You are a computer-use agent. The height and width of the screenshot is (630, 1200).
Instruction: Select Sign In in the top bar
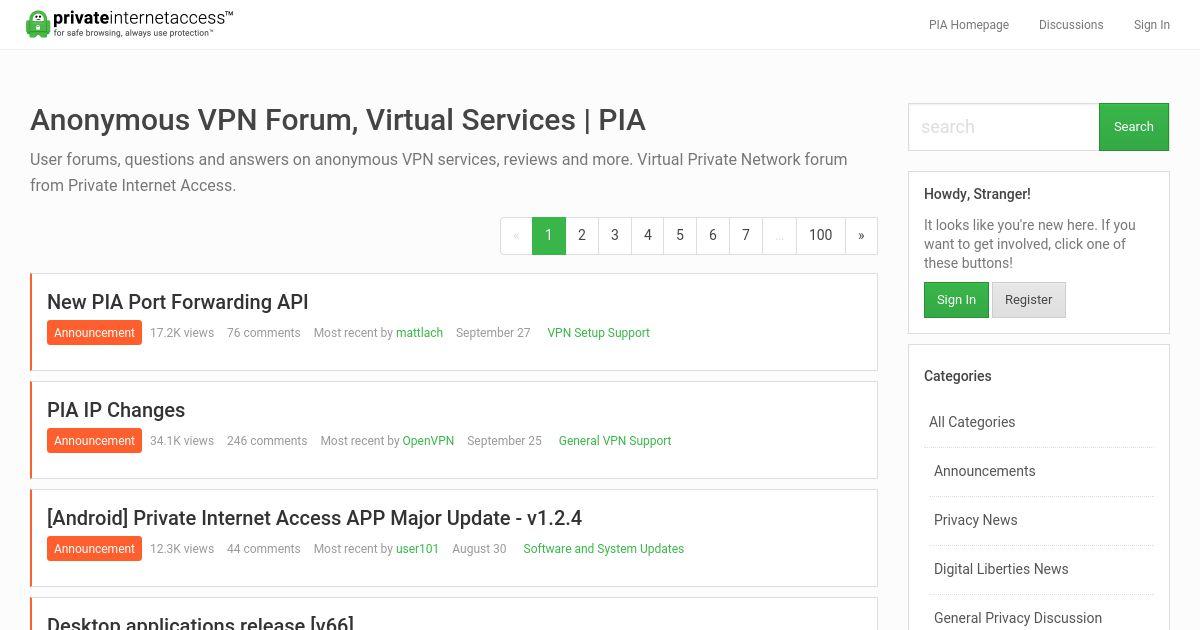click(x=1152, y=25)
